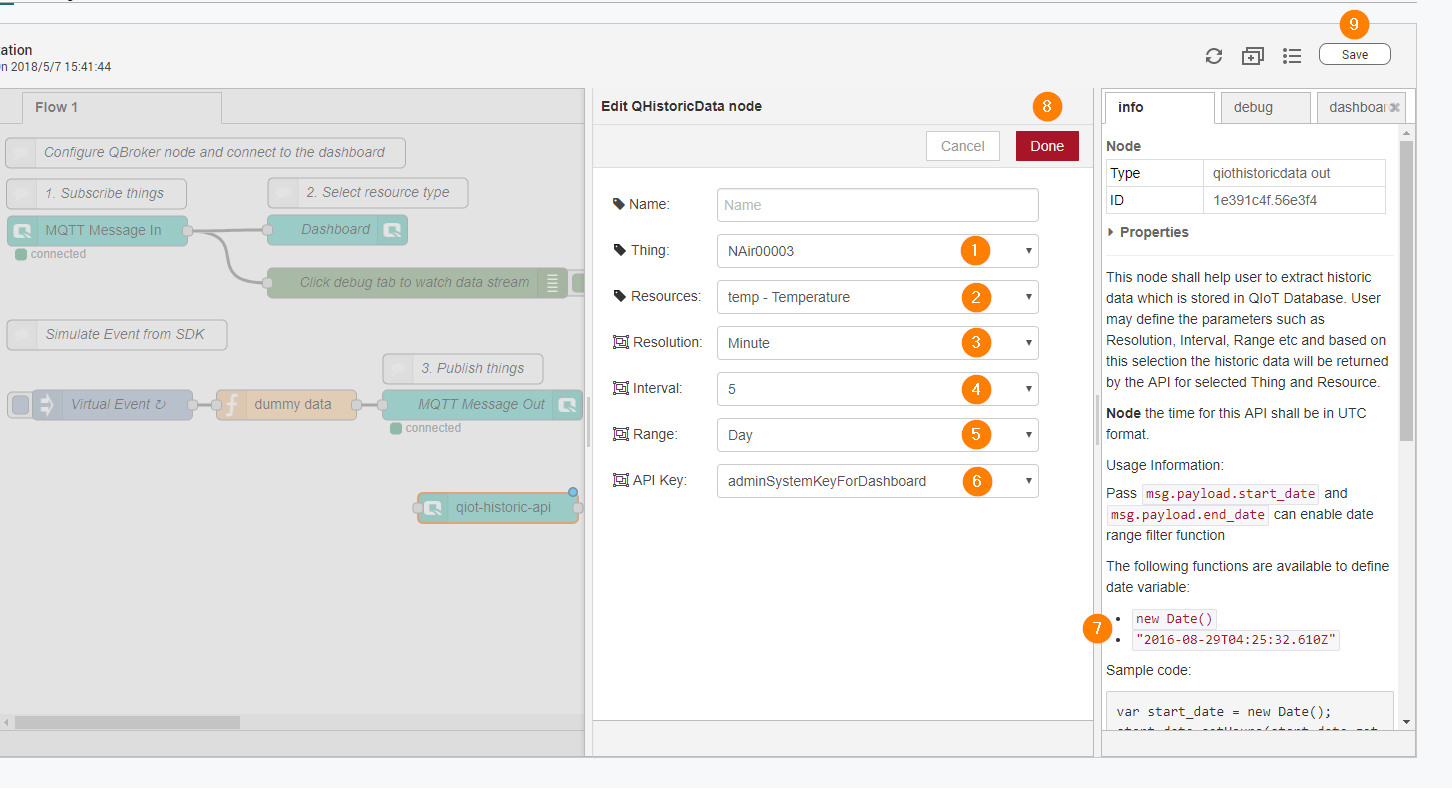Click into the Name input field
This screenshot has width=1452, height=790.
click(877, 205)
